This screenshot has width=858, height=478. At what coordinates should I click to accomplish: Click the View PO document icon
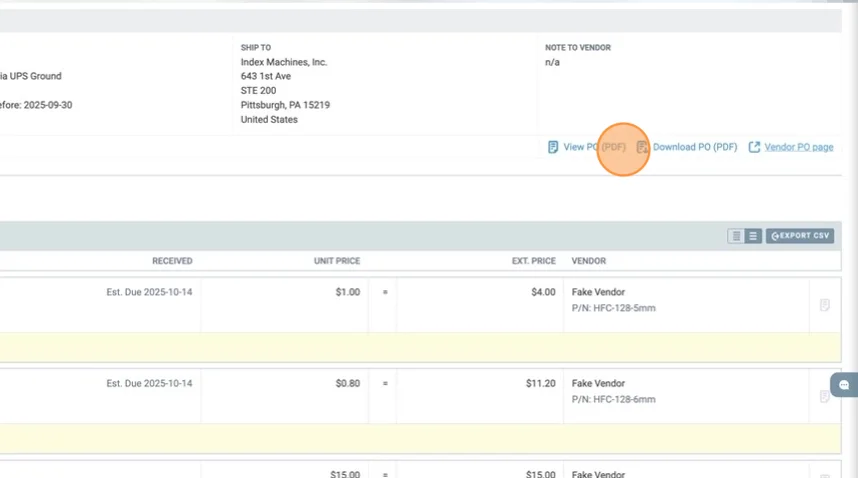point(553,147)
